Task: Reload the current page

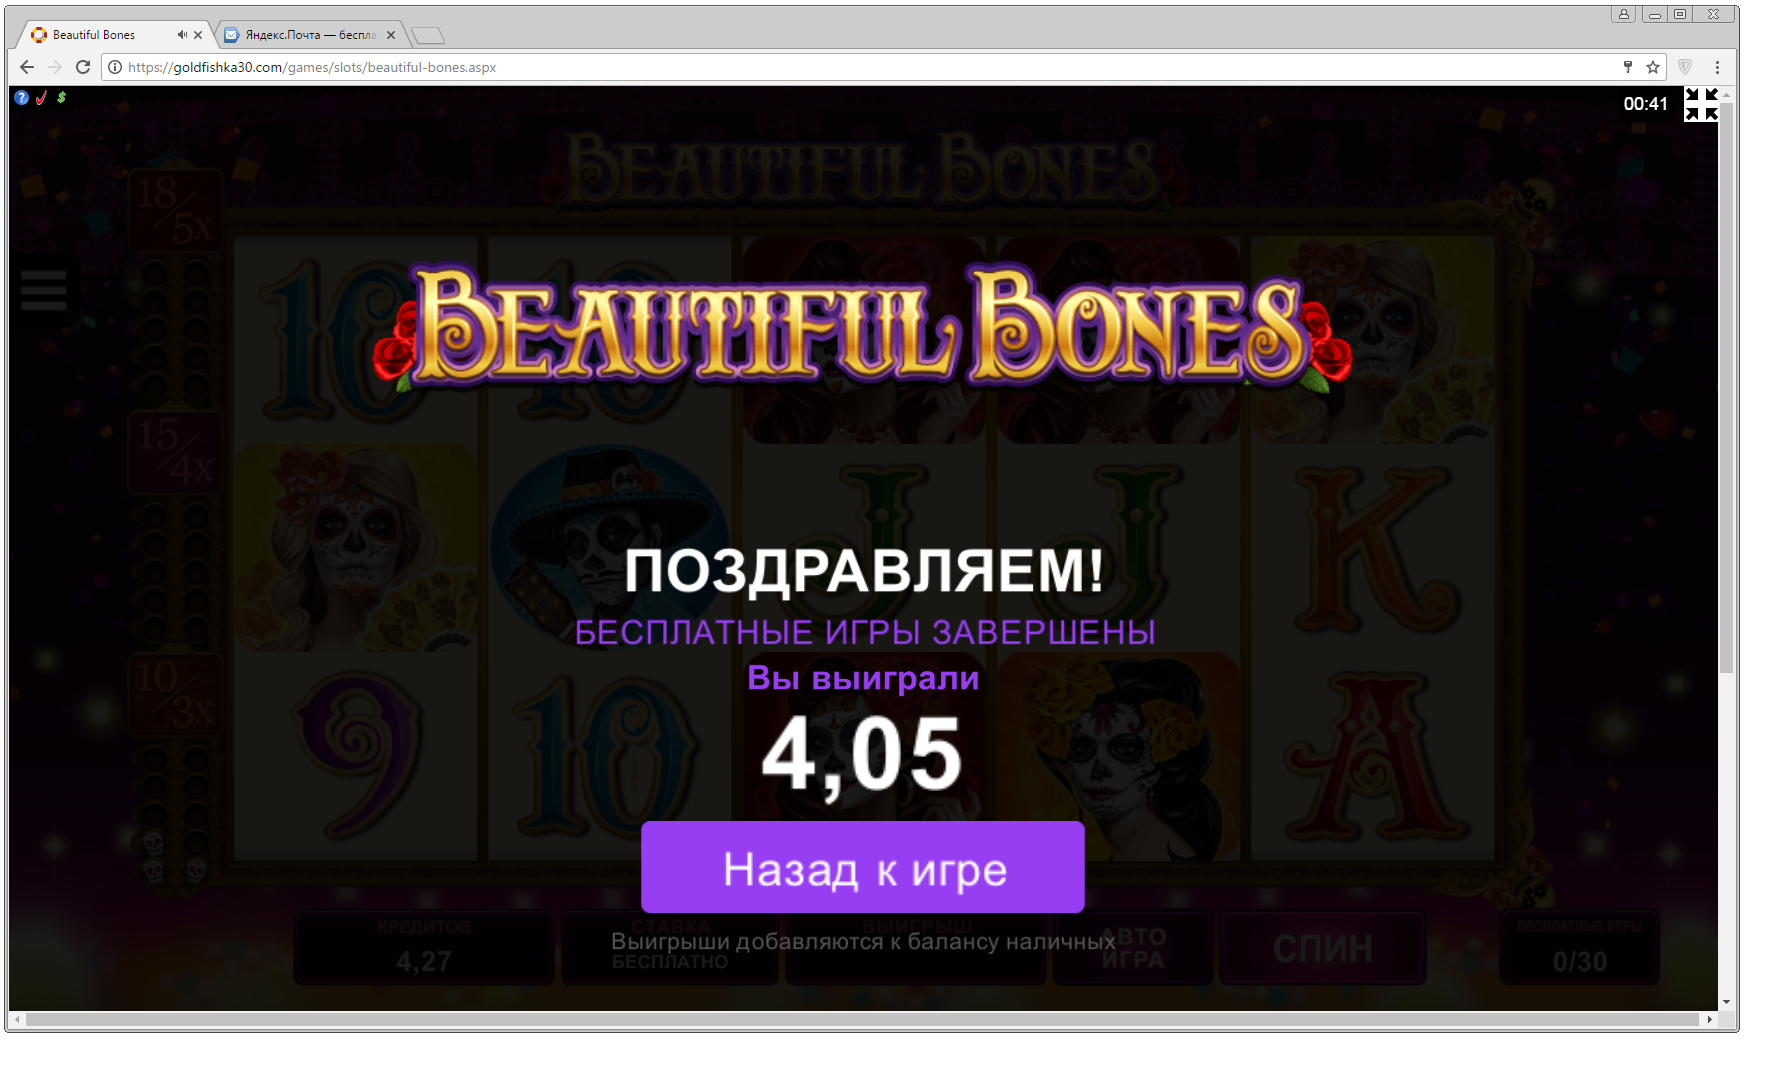Action: 83,67
